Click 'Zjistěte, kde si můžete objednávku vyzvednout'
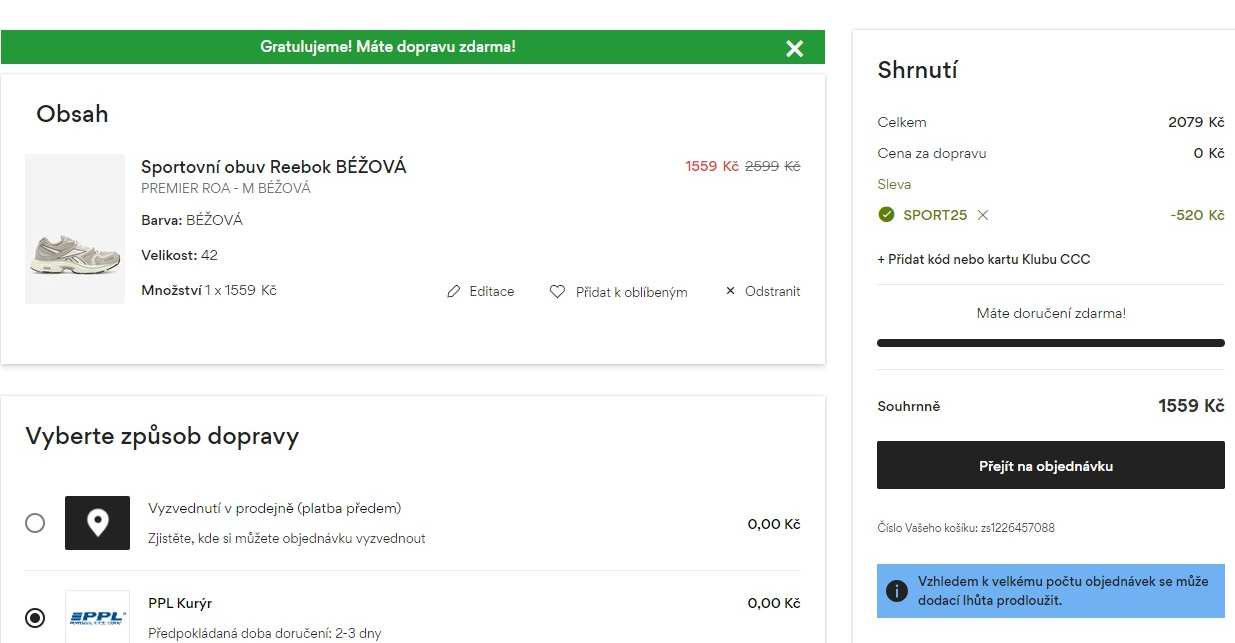1235x643 pixels. (x=287, y=538)
